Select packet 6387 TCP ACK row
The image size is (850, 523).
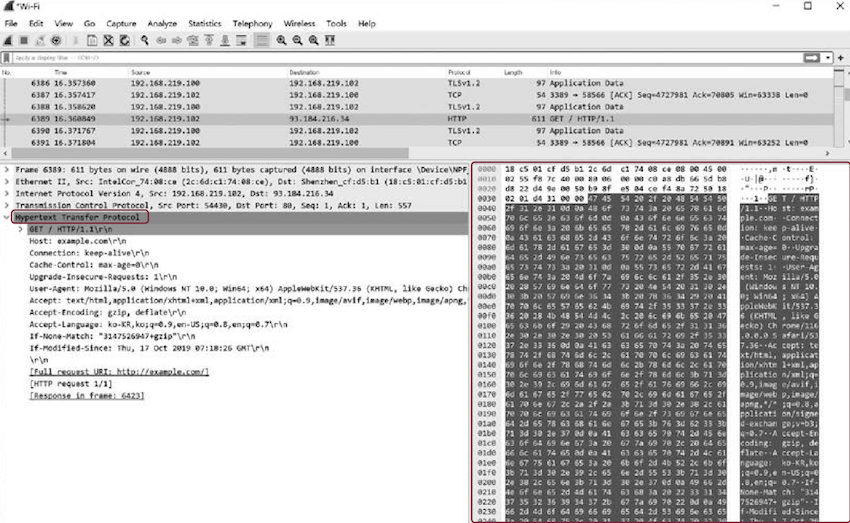[417, 95]
